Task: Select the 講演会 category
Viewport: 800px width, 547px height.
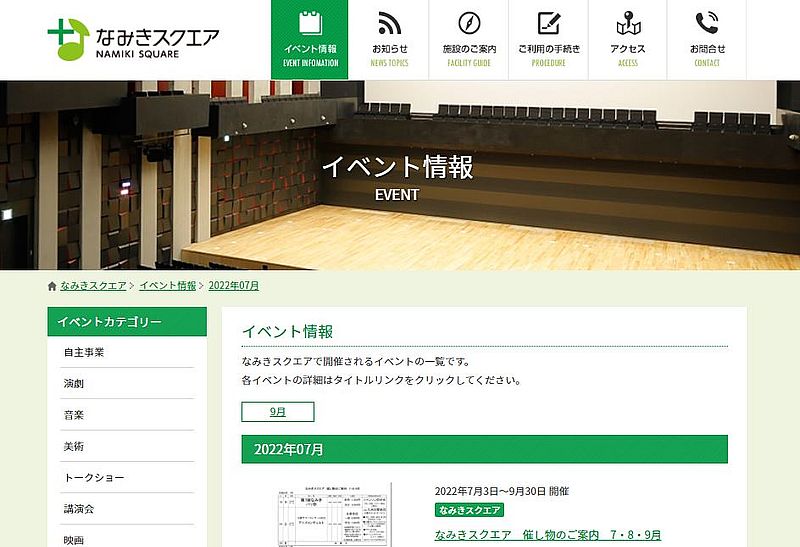Action: [127, 509]
